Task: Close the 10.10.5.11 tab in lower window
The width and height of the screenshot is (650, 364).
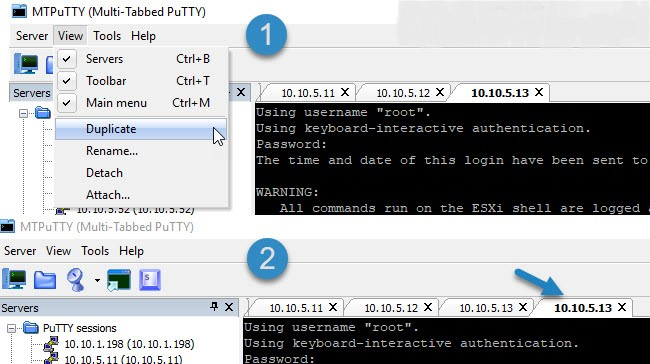Action: point(333,307)
